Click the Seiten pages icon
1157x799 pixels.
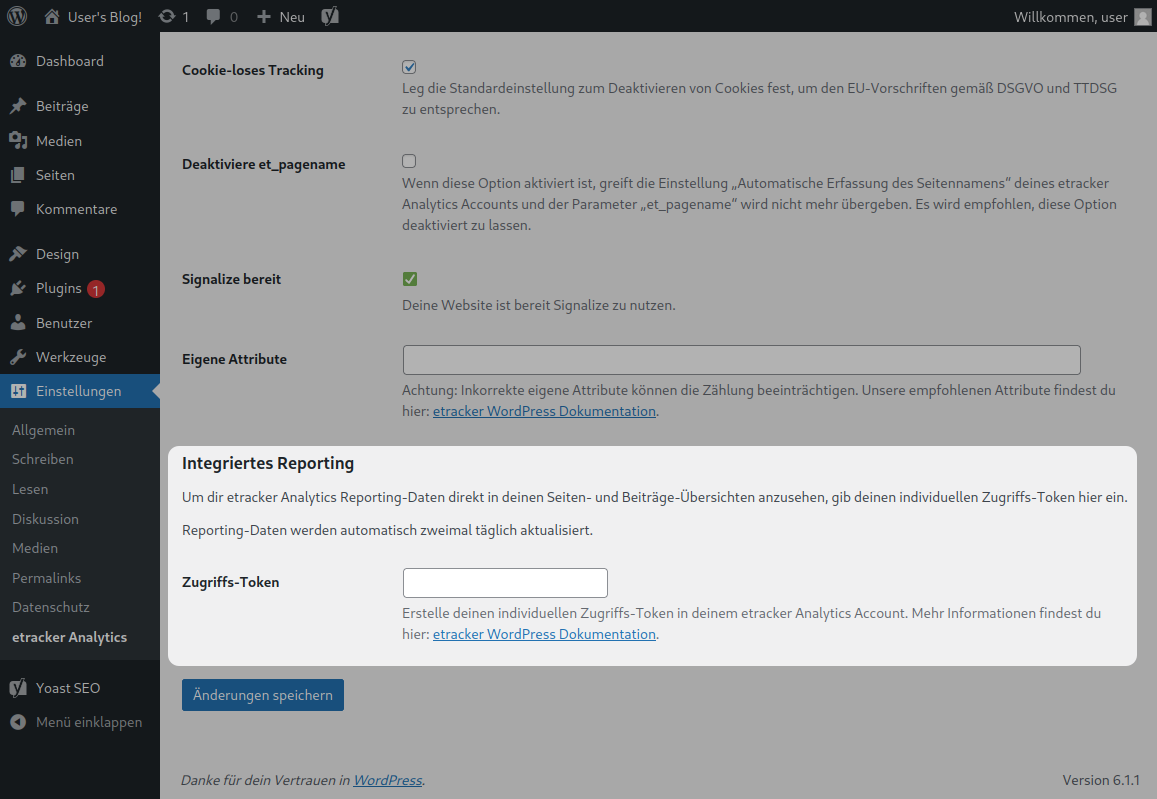point(18,175)
